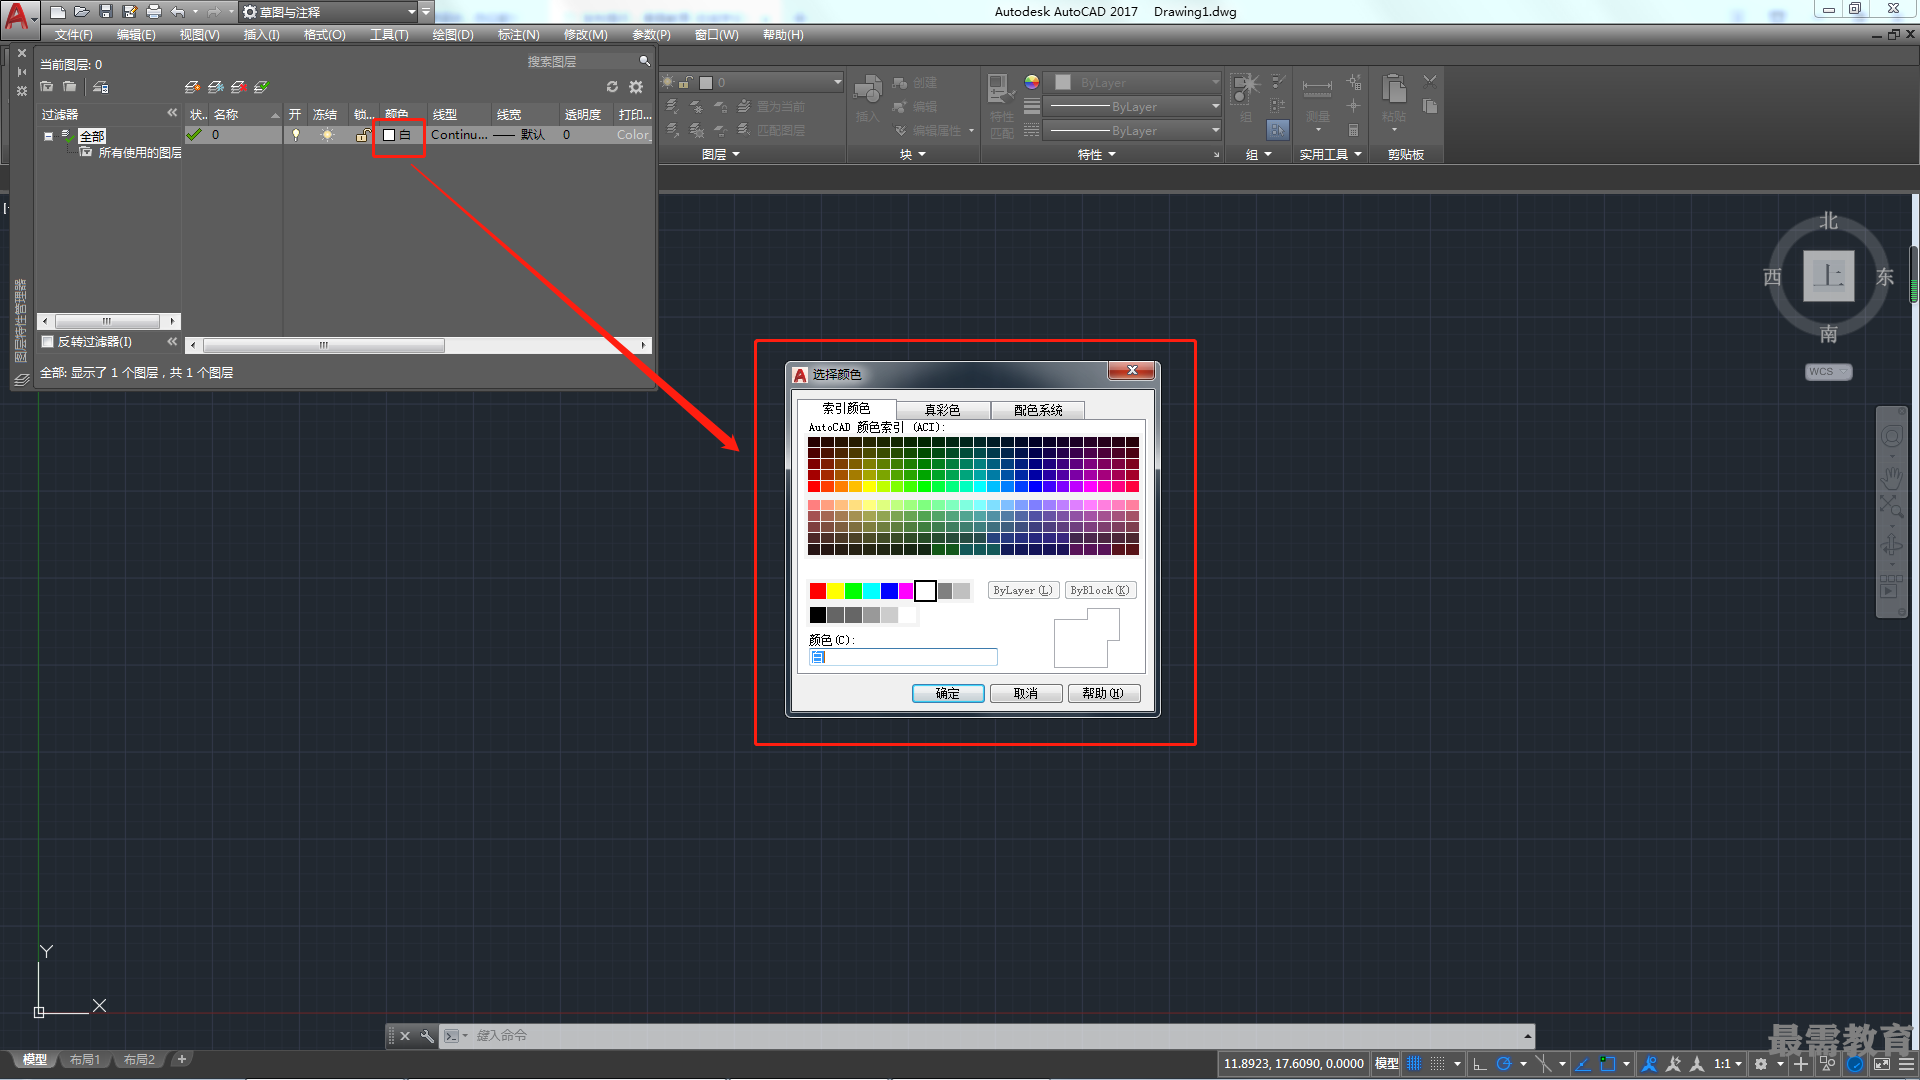Click the 搜索图层 search field
Screen dimensions: 1920x1080
(580, 62)
